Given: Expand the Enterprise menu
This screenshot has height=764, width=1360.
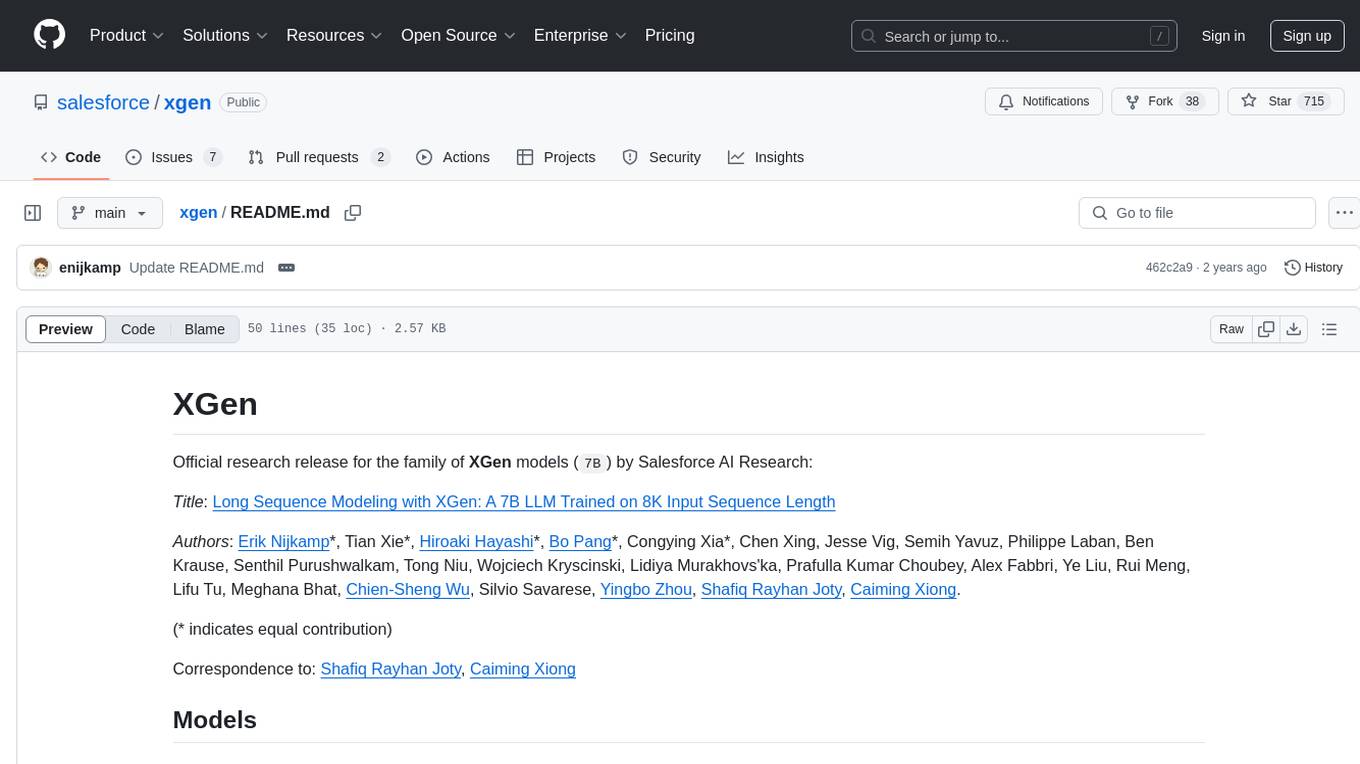Looking at the screenshot, I should tap(580, 35).
